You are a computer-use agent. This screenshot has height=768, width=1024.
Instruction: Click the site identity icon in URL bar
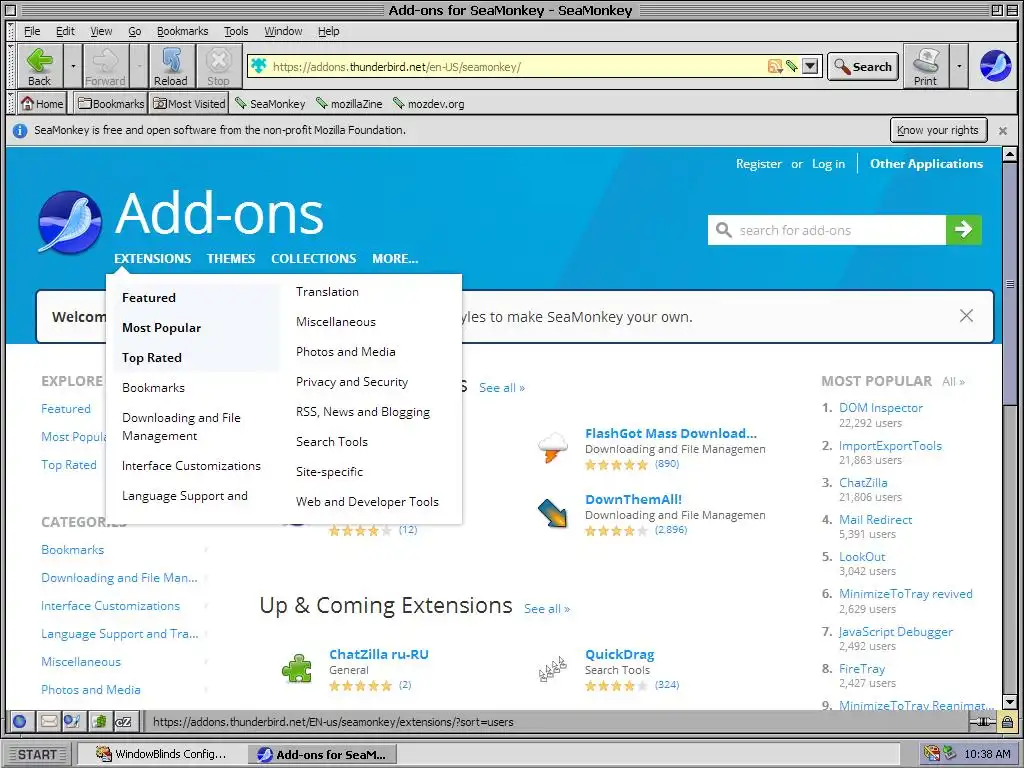click(x=259, y=65)
